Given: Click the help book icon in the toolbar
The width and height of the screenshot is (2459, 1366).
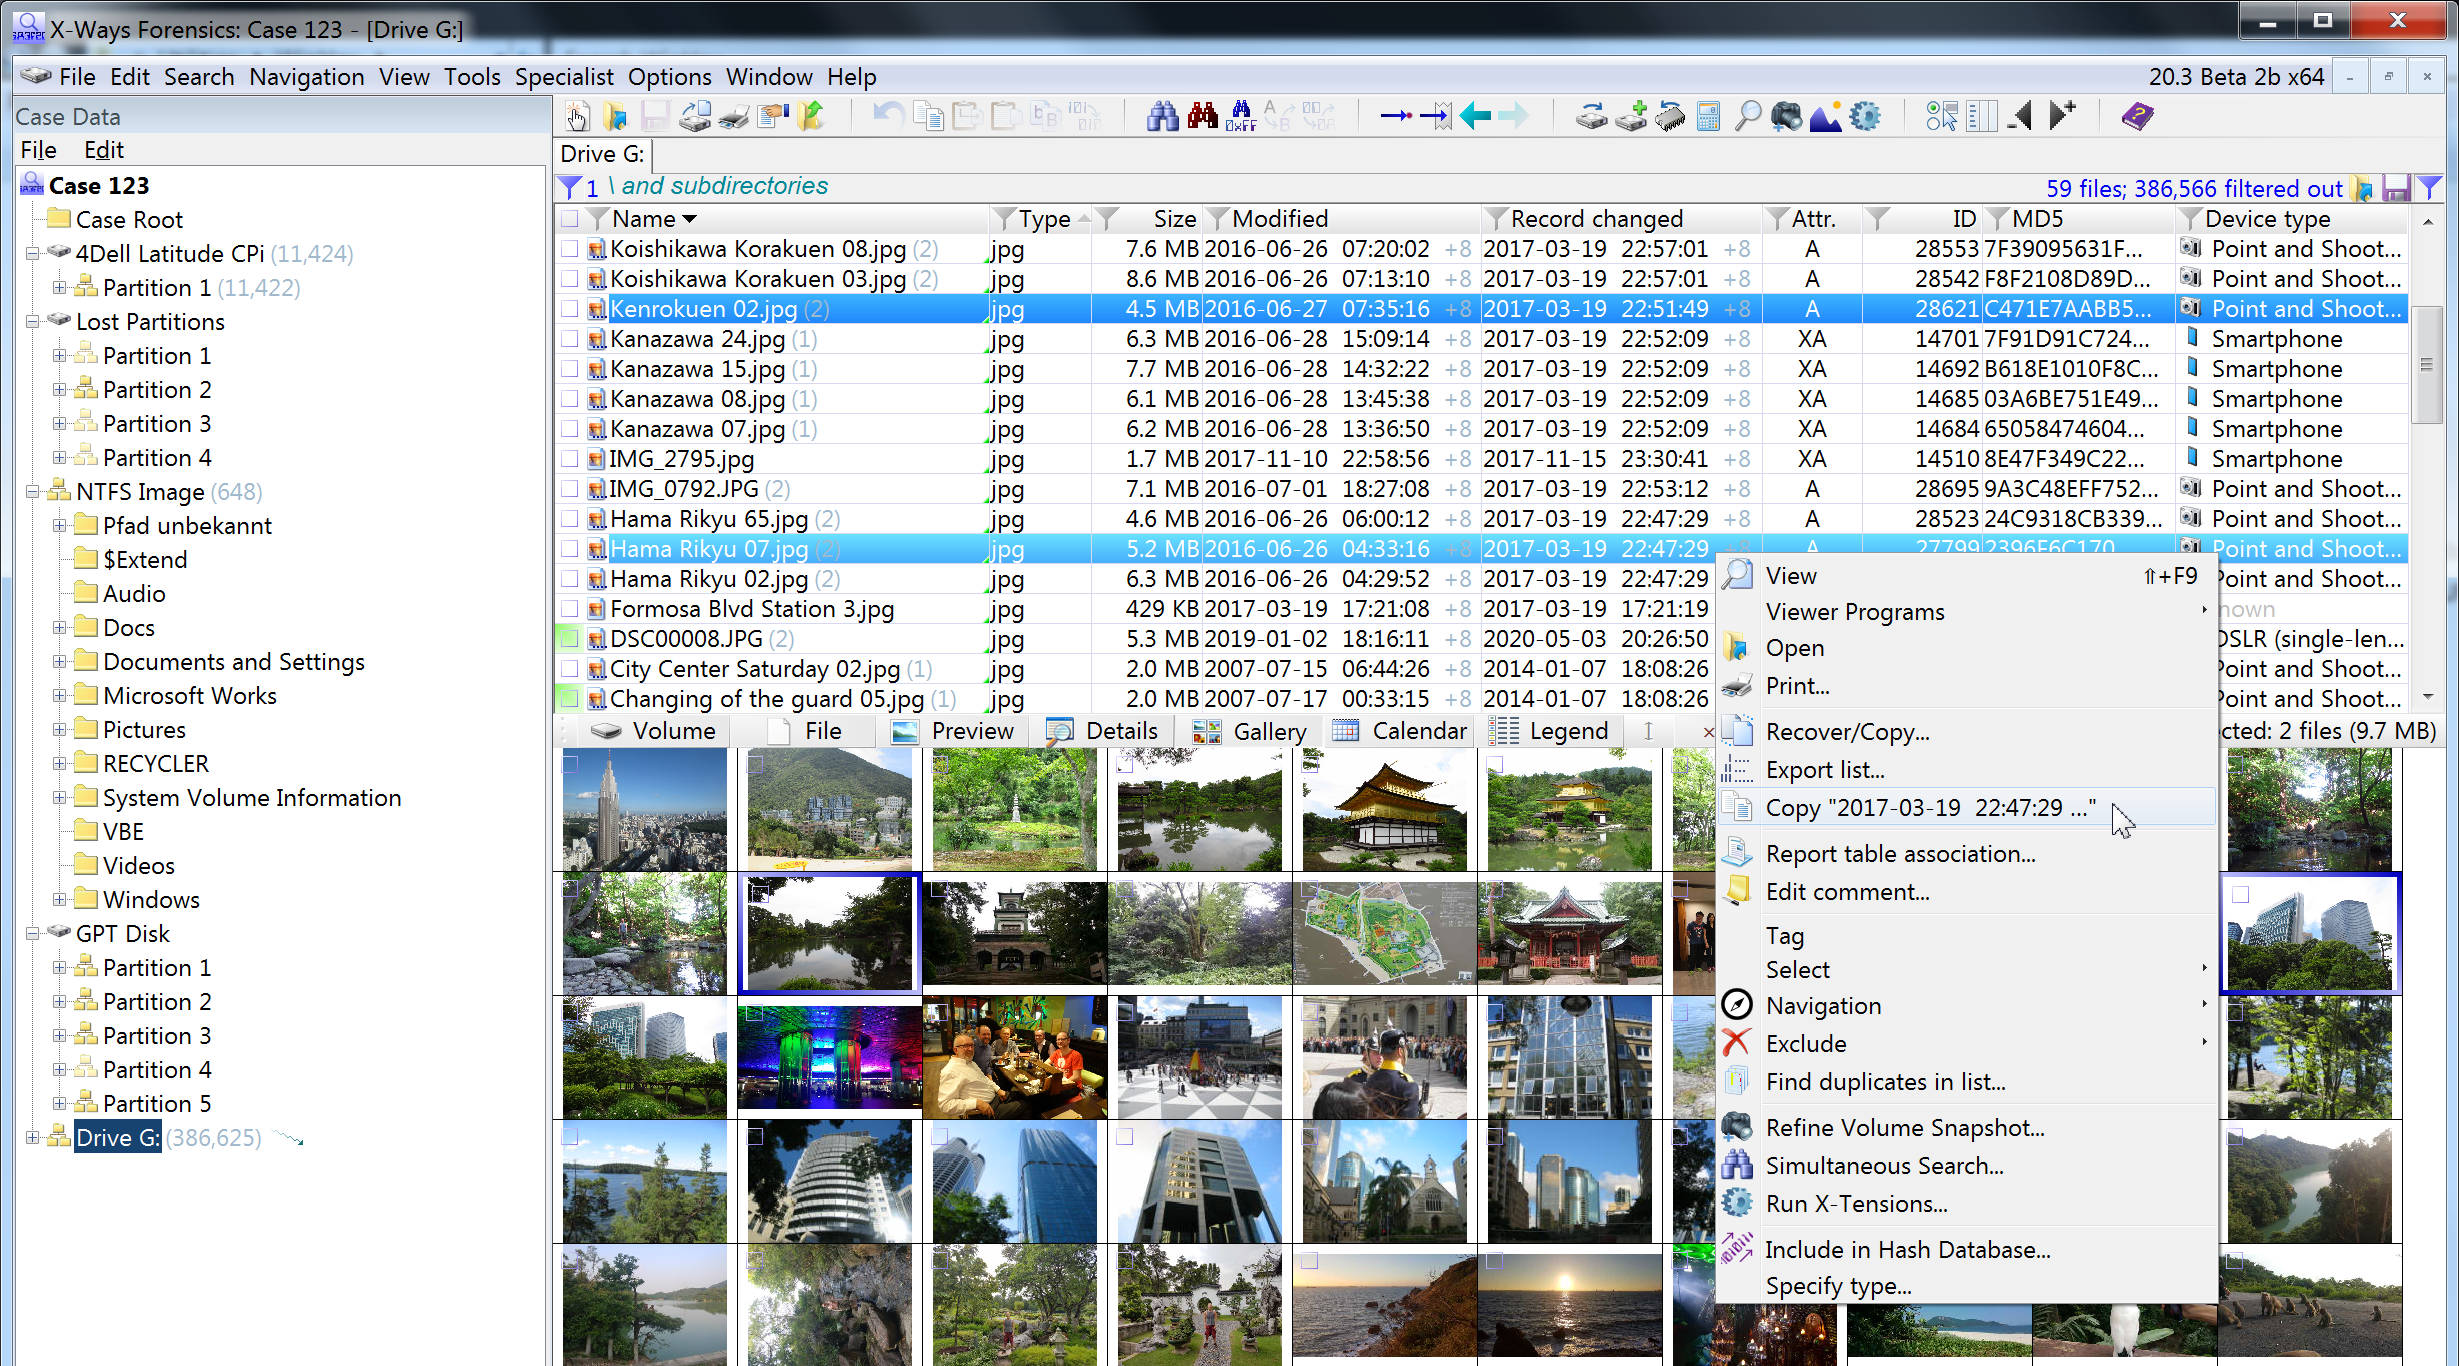Looking at the screenshot, I should click(x=2137, y=115).
